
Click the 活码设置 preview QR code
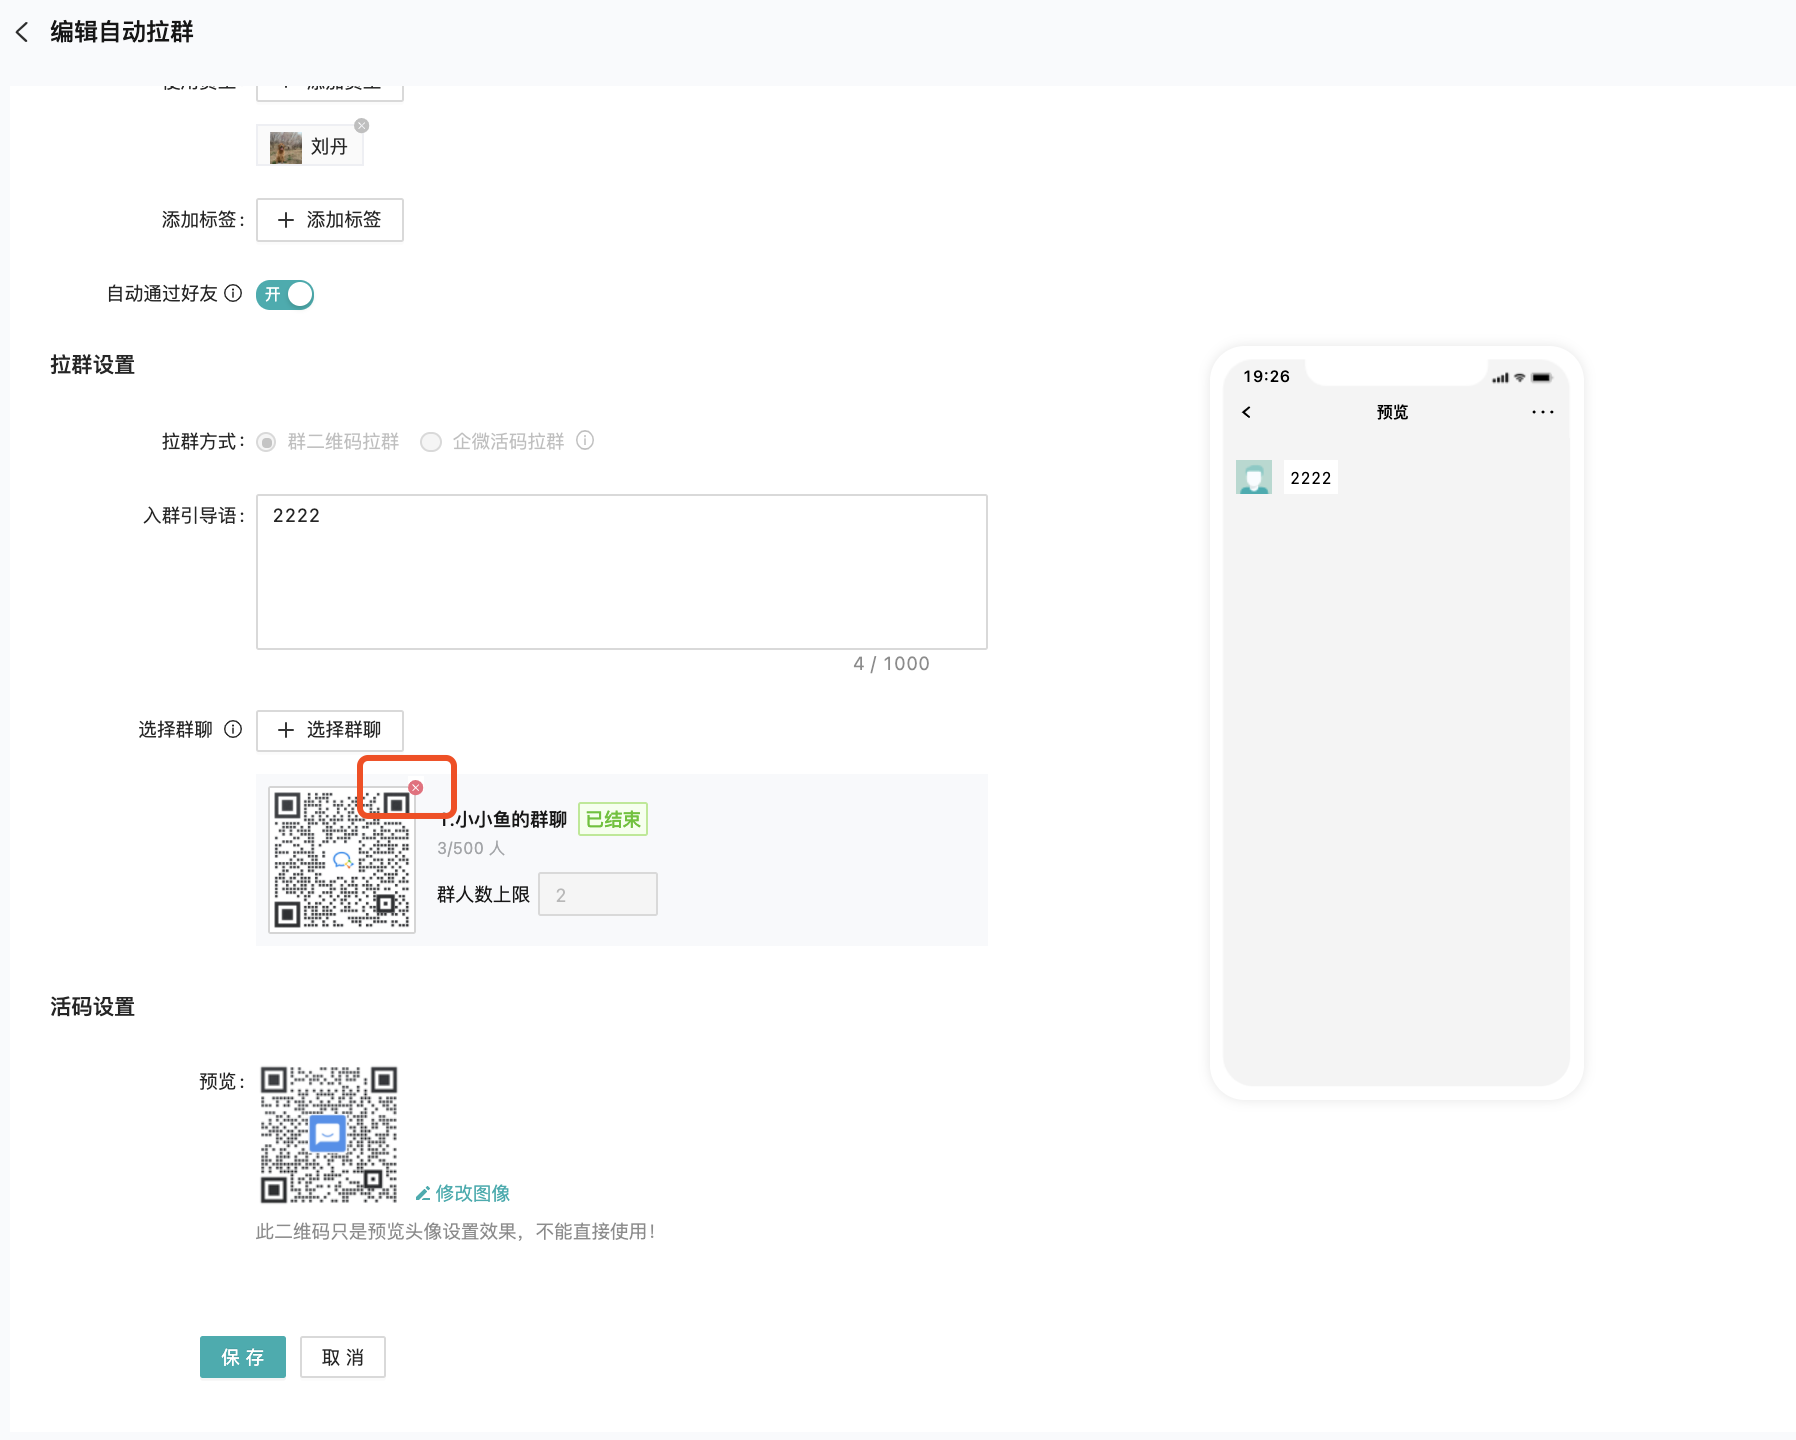click(329, 1134)
